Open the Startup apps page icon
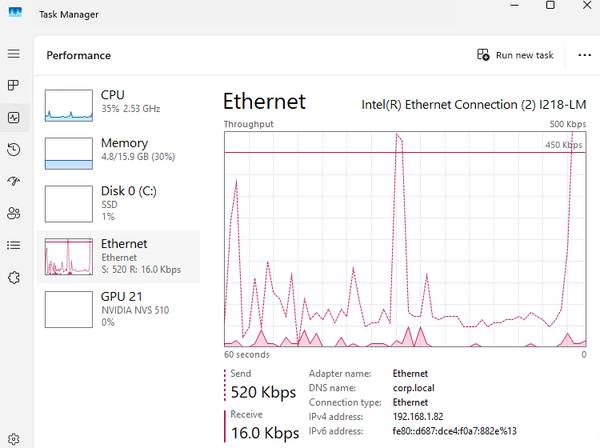 click(14, 181)
